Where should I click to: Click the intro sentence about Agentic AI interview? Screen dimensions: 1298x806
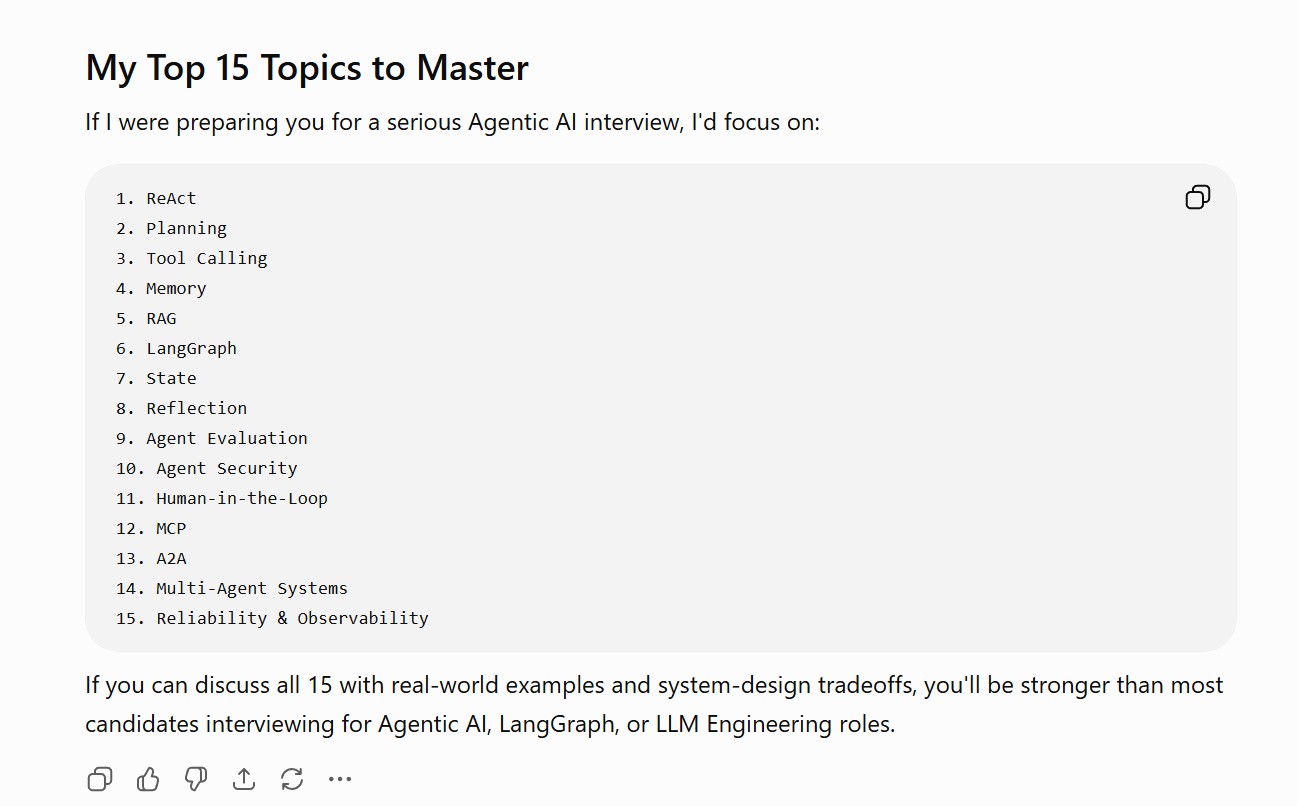pos(452,122)
